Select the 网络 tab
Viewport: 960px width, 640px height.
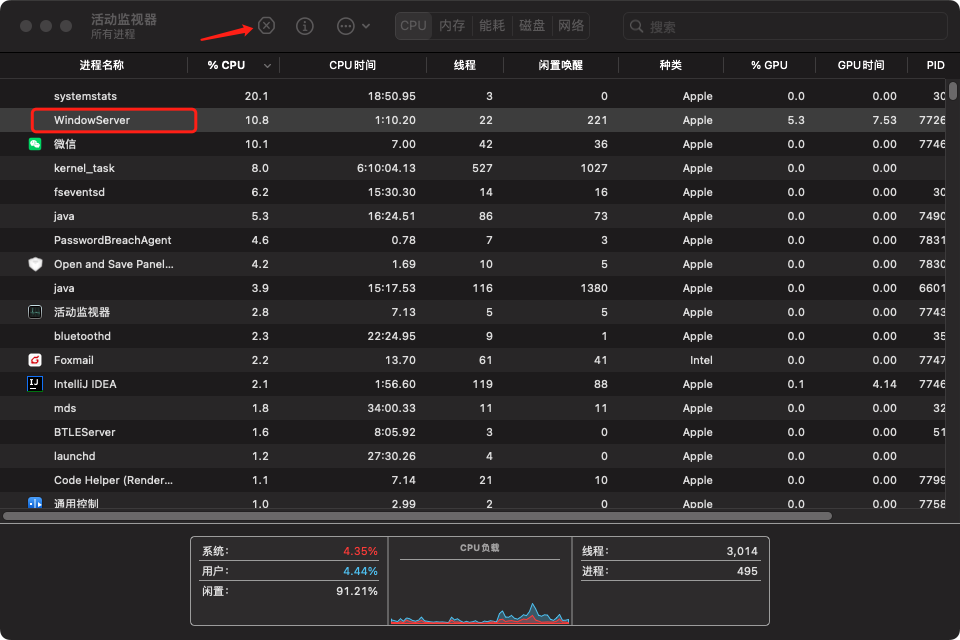[571, 26]
